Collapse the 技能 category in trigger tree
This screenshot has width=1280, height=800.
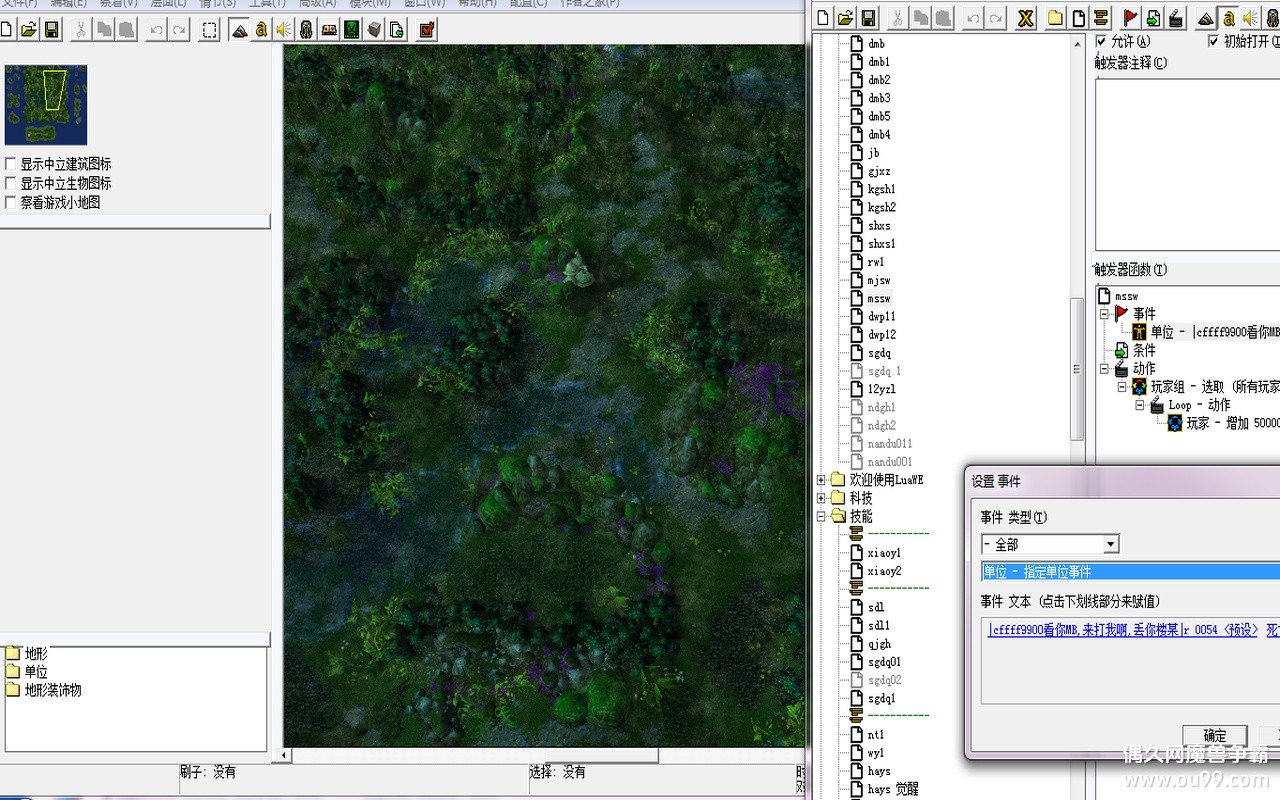822,516
